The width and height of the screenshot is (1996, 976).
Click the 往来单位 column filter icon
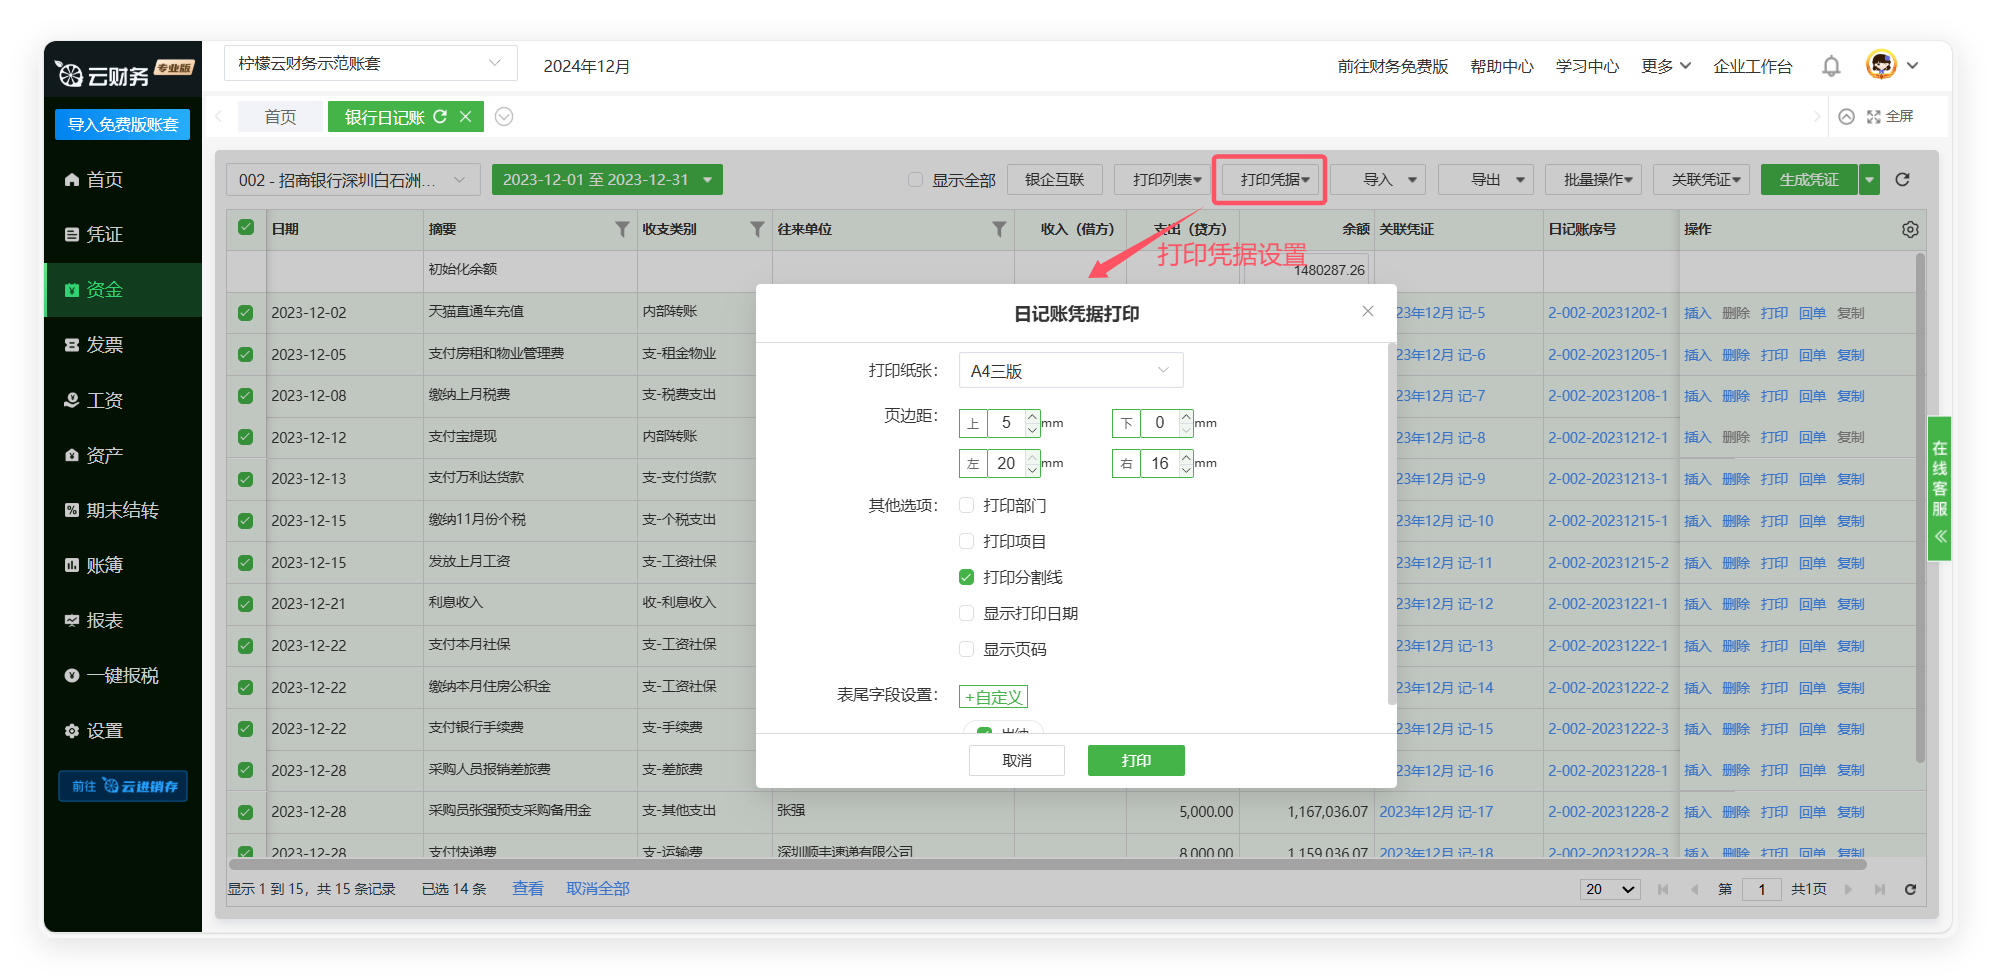(998, 229)
